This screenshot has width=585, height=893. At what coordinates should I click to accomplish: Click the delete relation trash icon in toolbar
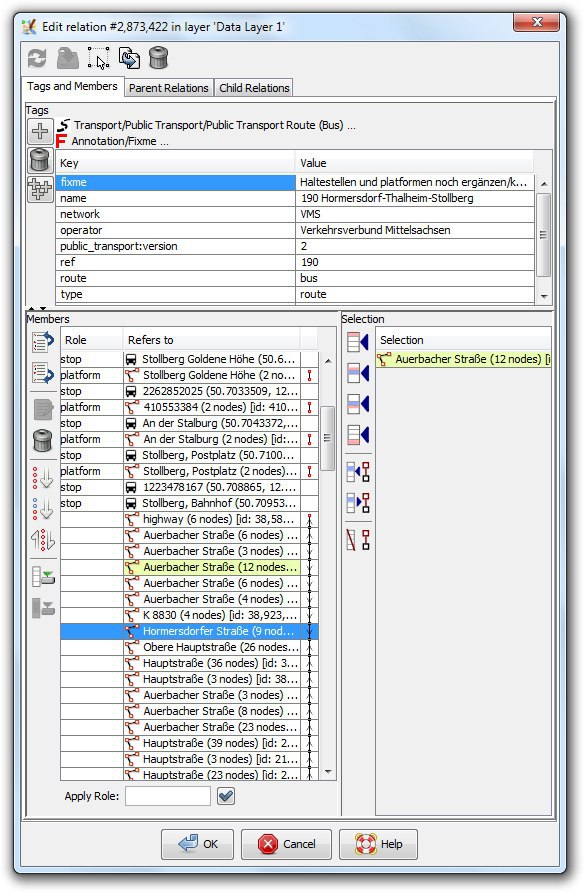(158, 58)
